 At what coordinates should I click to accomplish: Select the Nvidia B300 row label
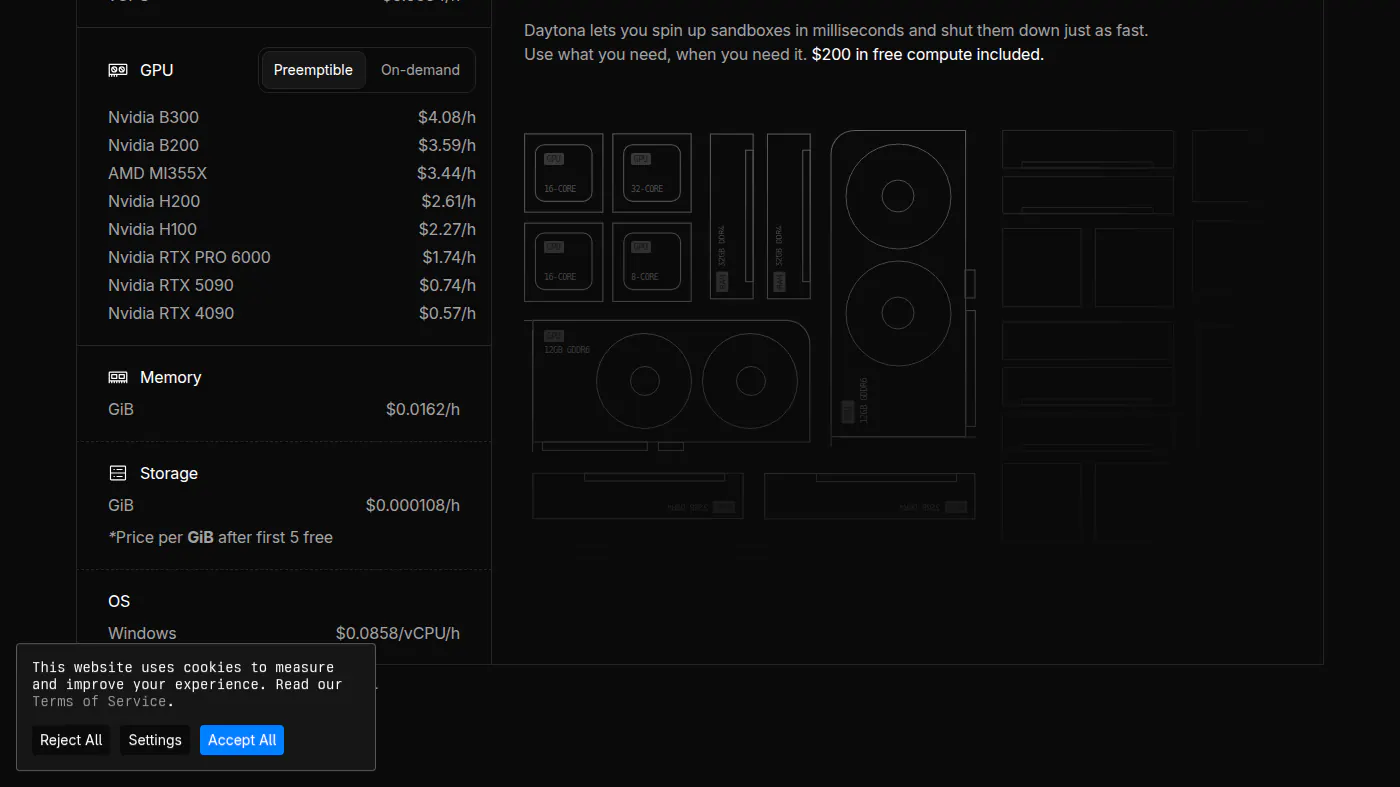(x=153, y=117)
